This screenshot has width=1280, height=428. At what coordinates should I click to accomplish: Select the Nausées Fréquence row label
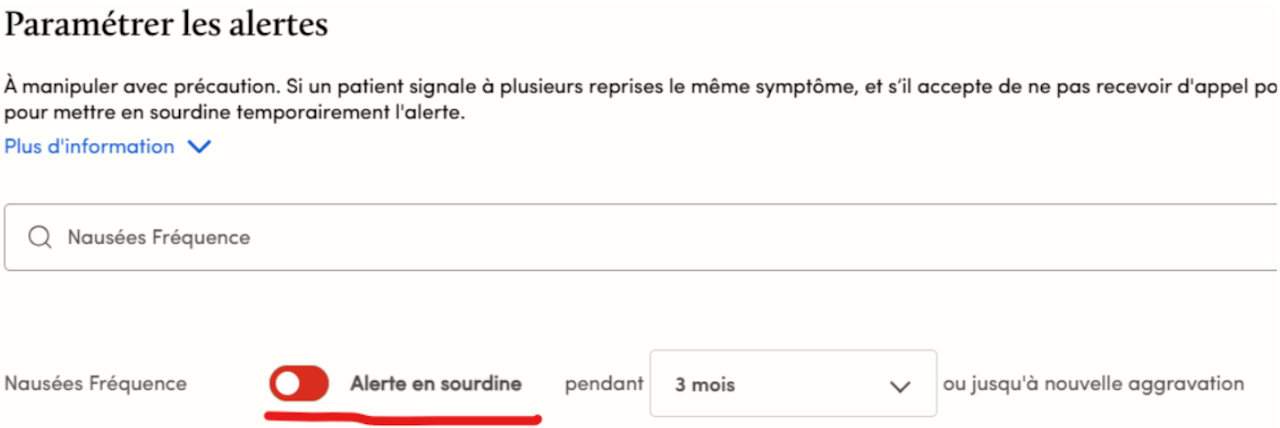(95, 384)
